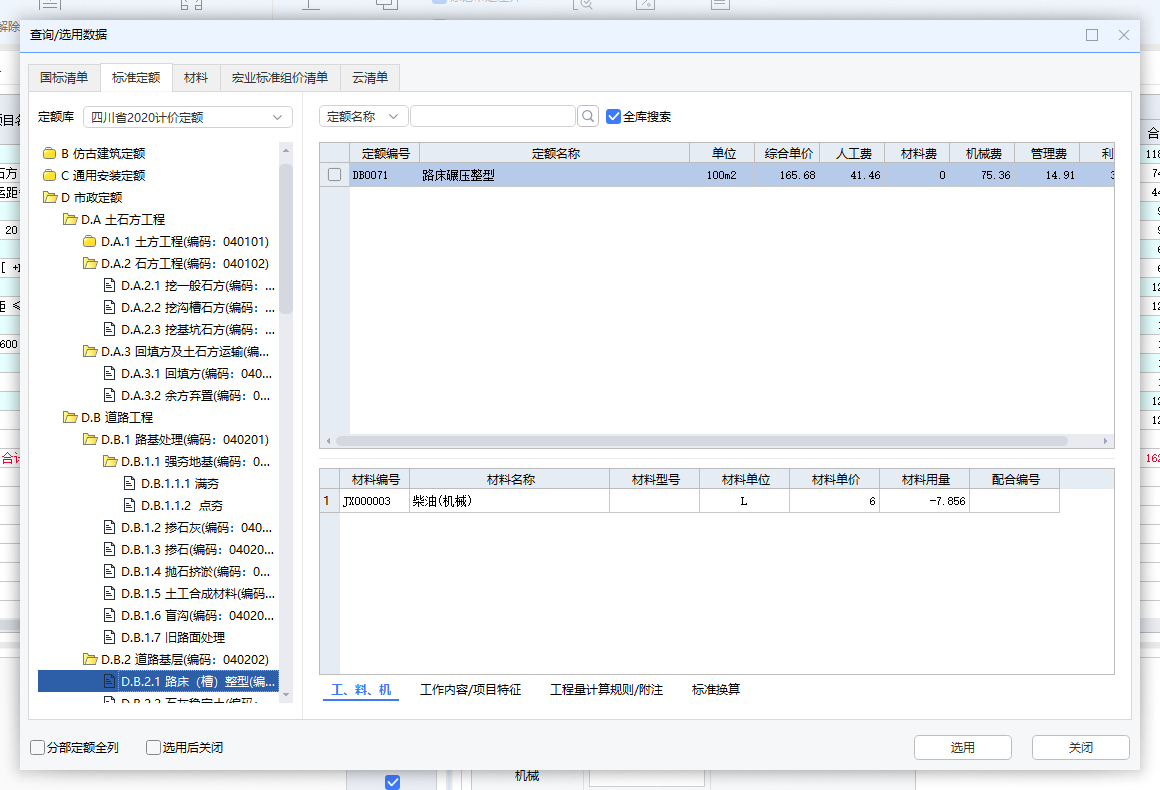Image resolution: width=1160 pixels, height=790 pixels.
Task: Select the highlighted D.B.2.1 路床(槽)整型 node
Action: click(x=158, y=681)
